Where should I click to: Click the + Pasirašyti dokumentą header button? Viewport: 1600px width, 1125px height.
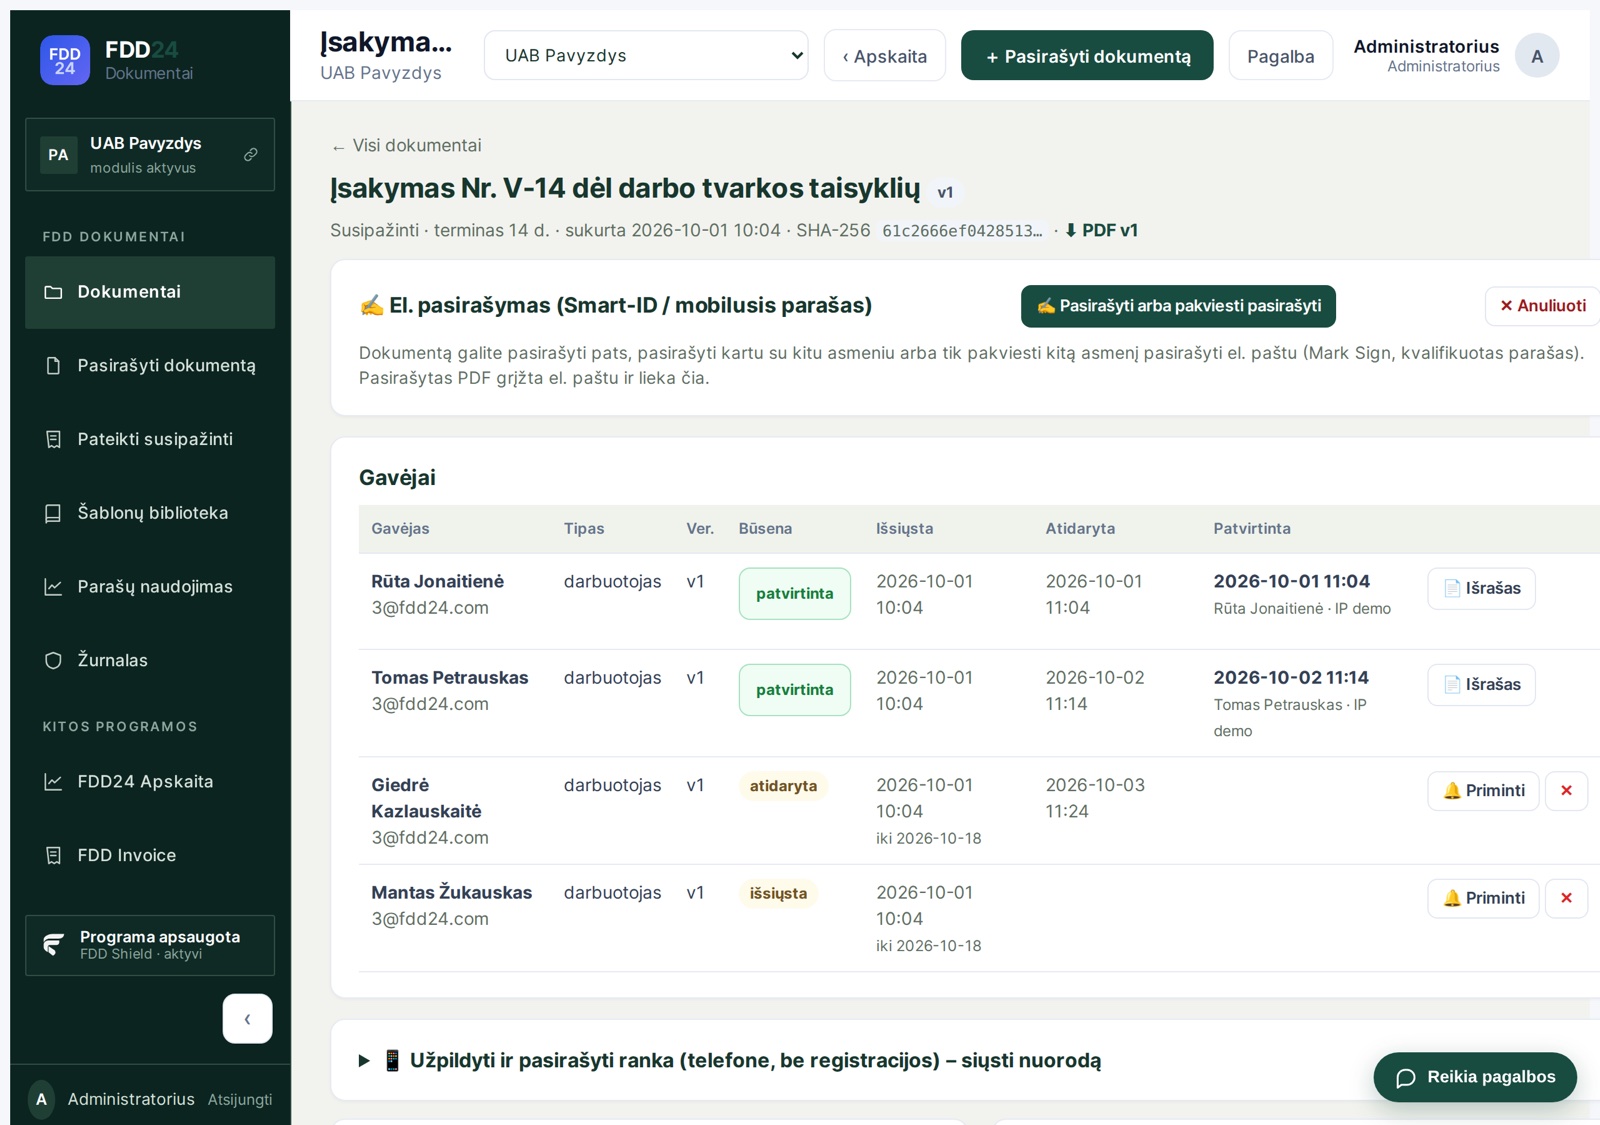(x=1087, y=55)
